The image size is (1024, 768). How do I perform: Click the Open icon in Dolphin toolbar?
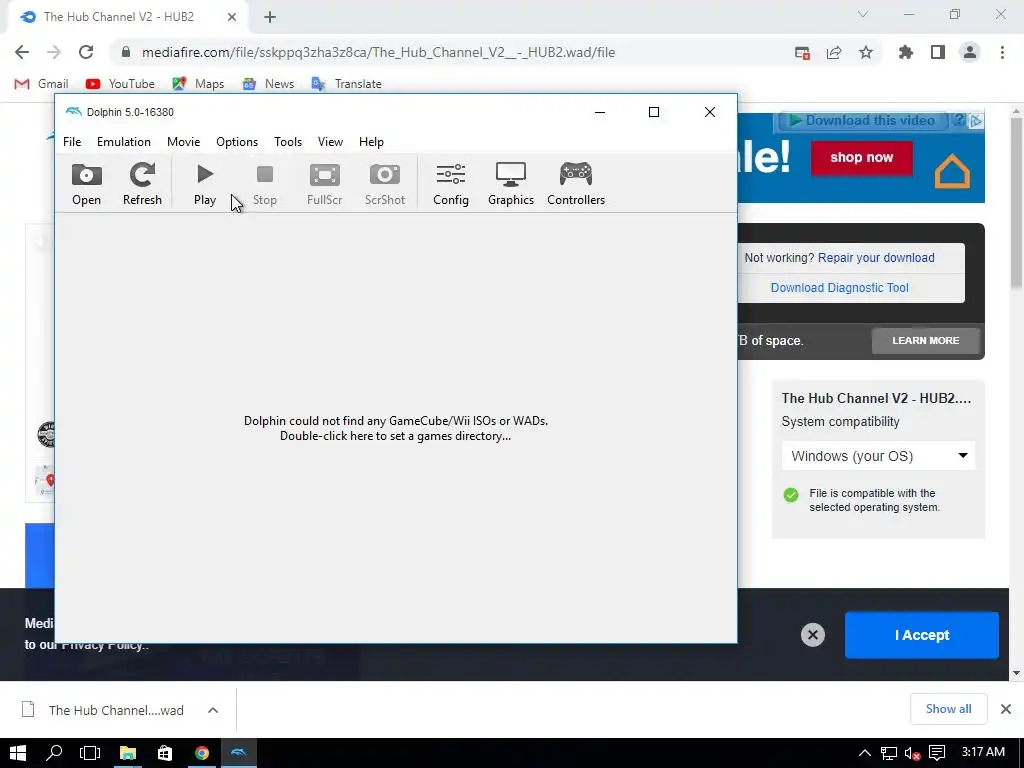coord(86,184)
